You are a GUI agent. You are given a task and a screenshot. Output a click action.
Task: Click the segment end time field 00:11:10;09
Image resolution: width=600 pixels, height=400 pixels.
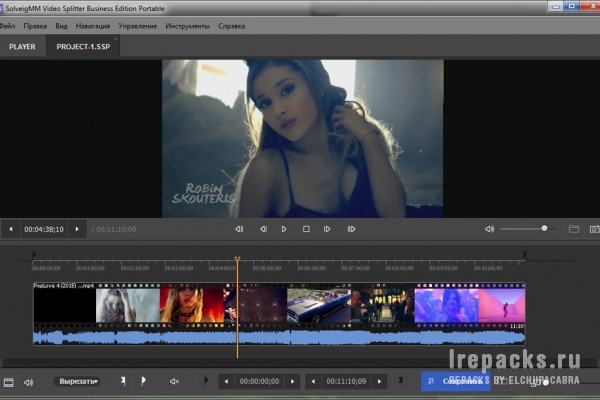tap(346, 382)
